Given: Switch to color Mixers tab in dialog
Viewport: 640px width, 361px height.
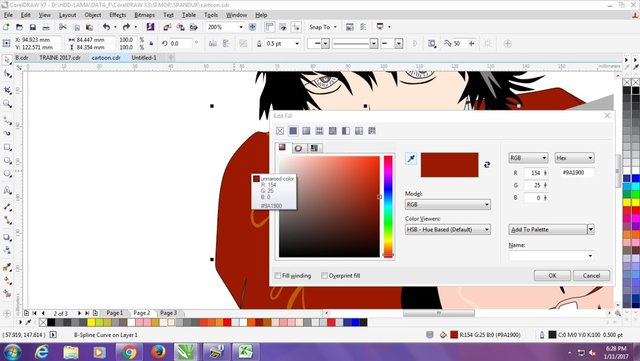Looking at the screenshot, I should point(298,148).
